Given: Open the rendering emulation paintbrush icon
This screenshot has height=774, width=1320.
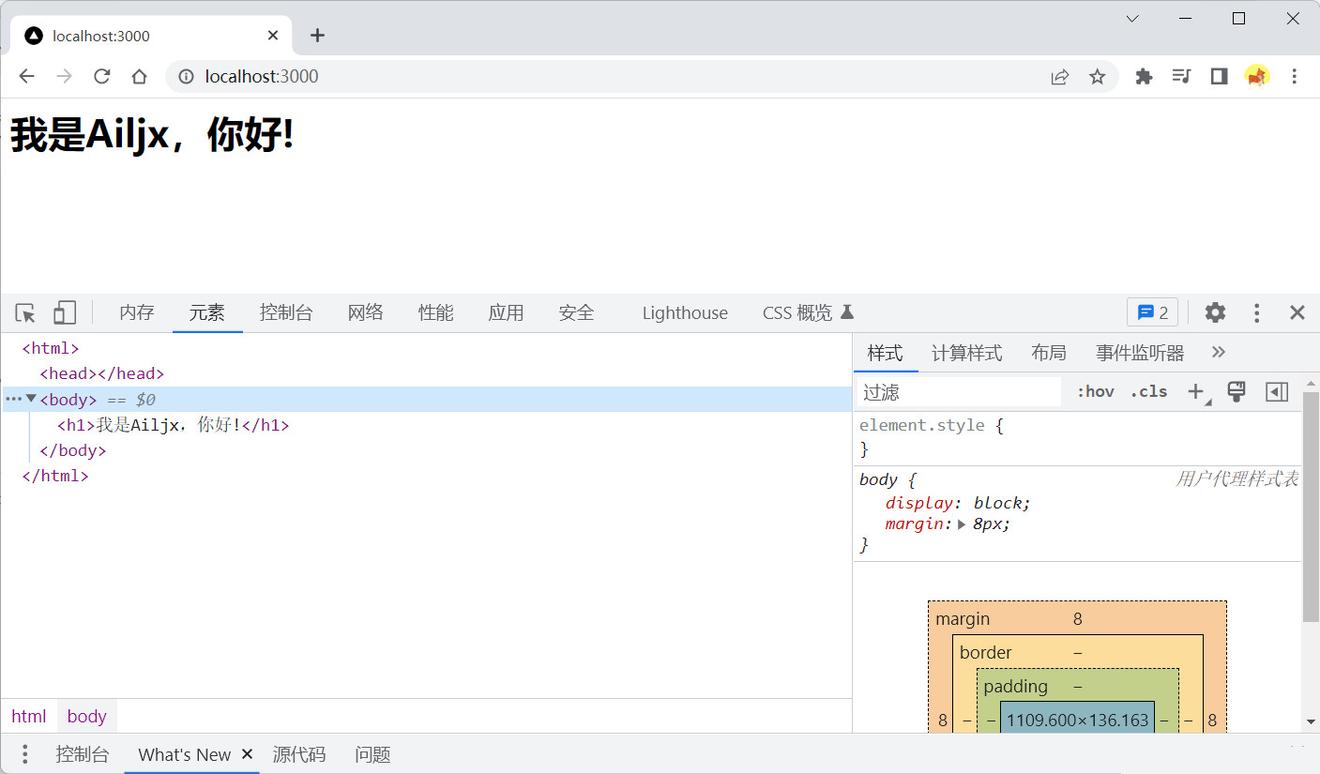Looking at the screenshot, I should [1236, 392].
